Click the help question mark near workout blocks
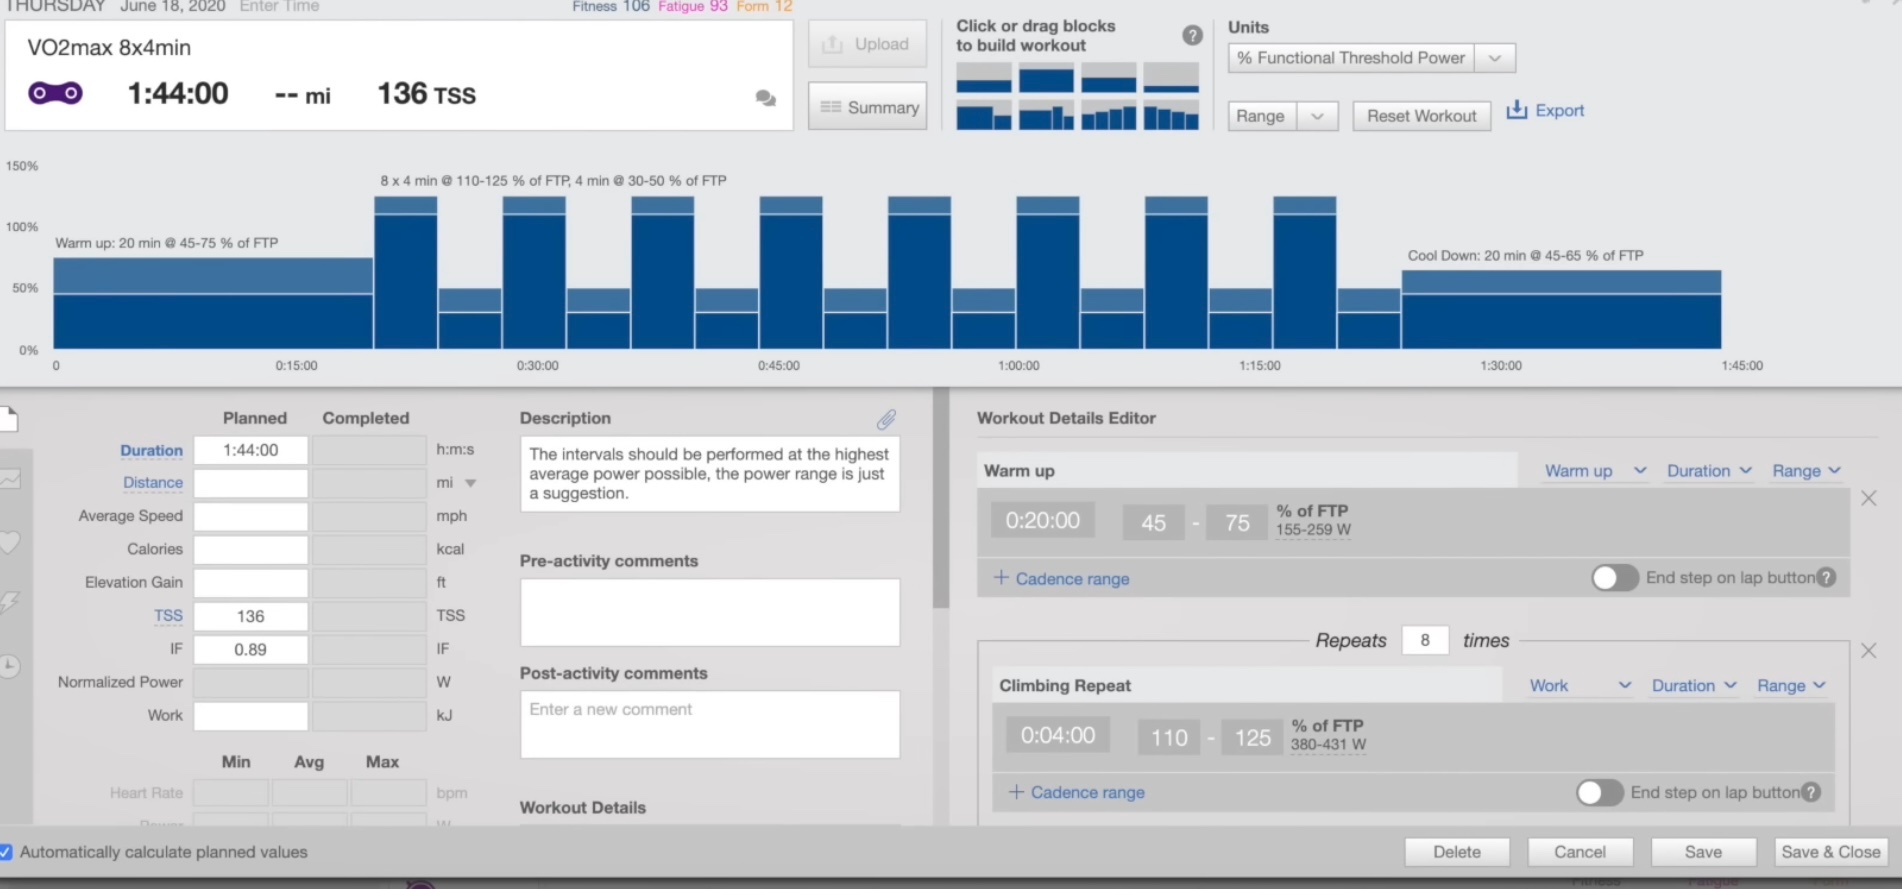This screenshot has width=1902, height=889. [x=1192, y=36]
